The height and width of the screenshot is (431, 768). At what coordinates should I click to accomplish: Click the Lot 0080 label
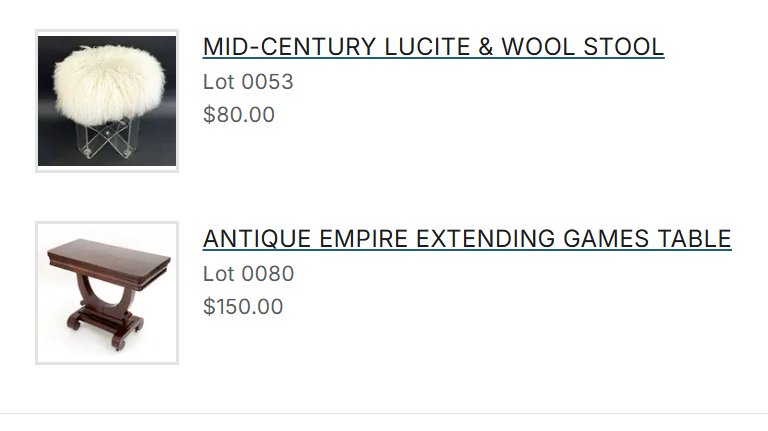click(x=248, y=274)
